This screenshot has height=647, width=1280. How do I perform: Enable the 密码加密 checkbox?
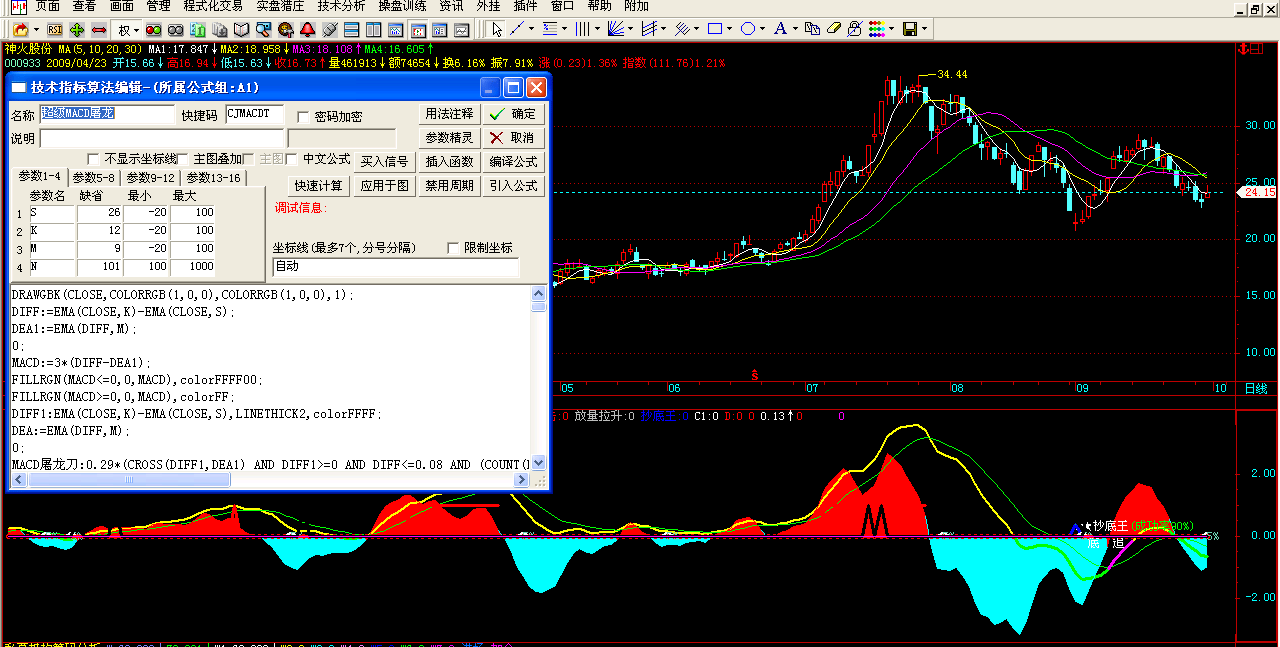click(x=304, y=117)
